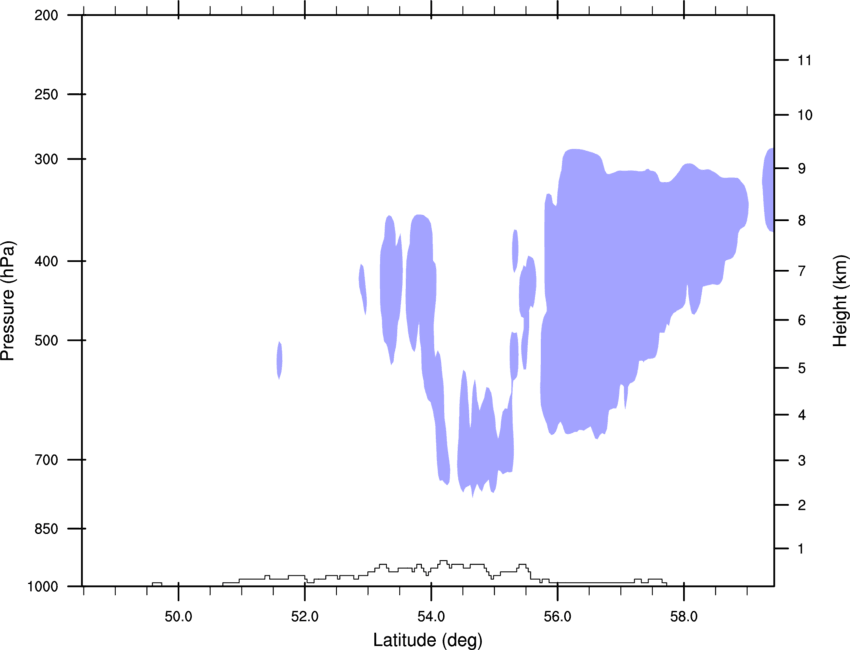
Task: Click the small isolated blue blob near 51.6 degrees
Action: click(x=280, y=360)
